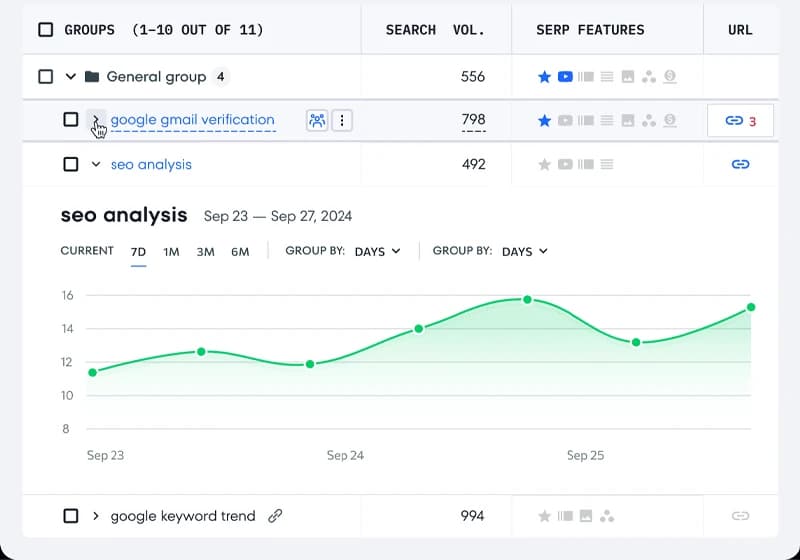800x560 pixels.
Task: Click dollar icon in google gmail verification row
Action: (670, 120)
